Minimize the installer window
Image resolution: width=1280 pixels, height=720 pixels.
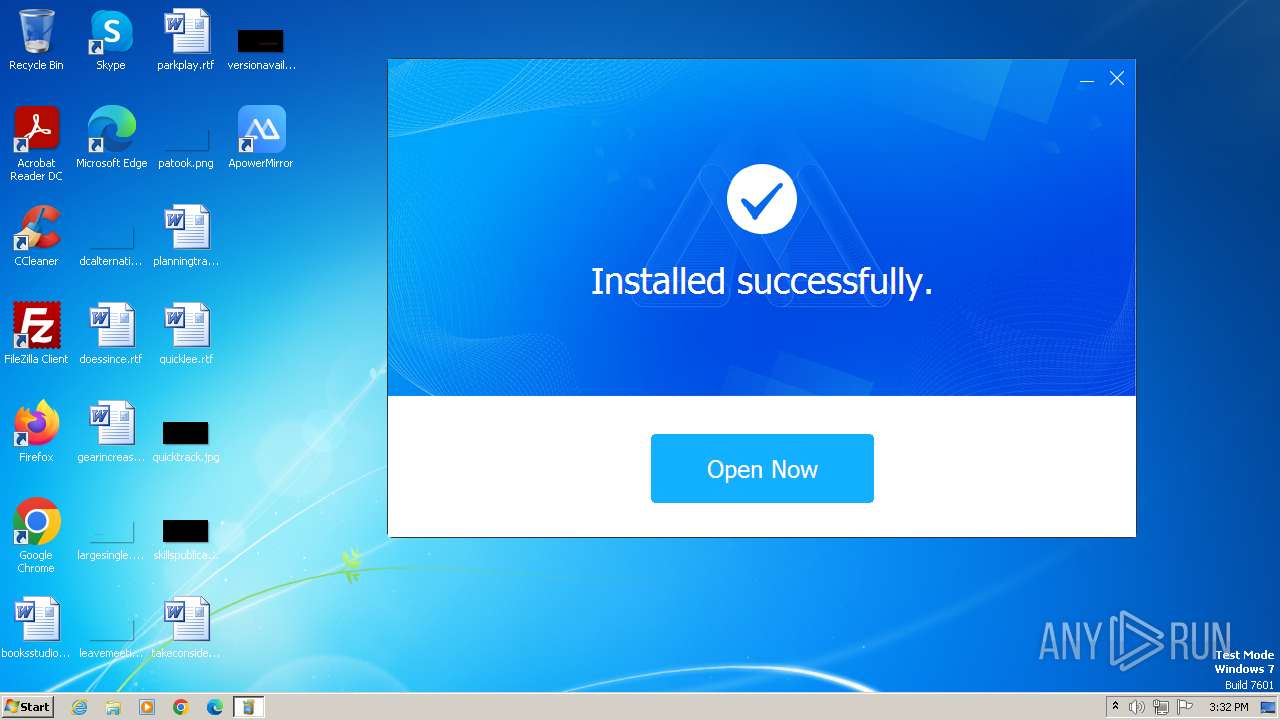click(x=1087, y=79)
